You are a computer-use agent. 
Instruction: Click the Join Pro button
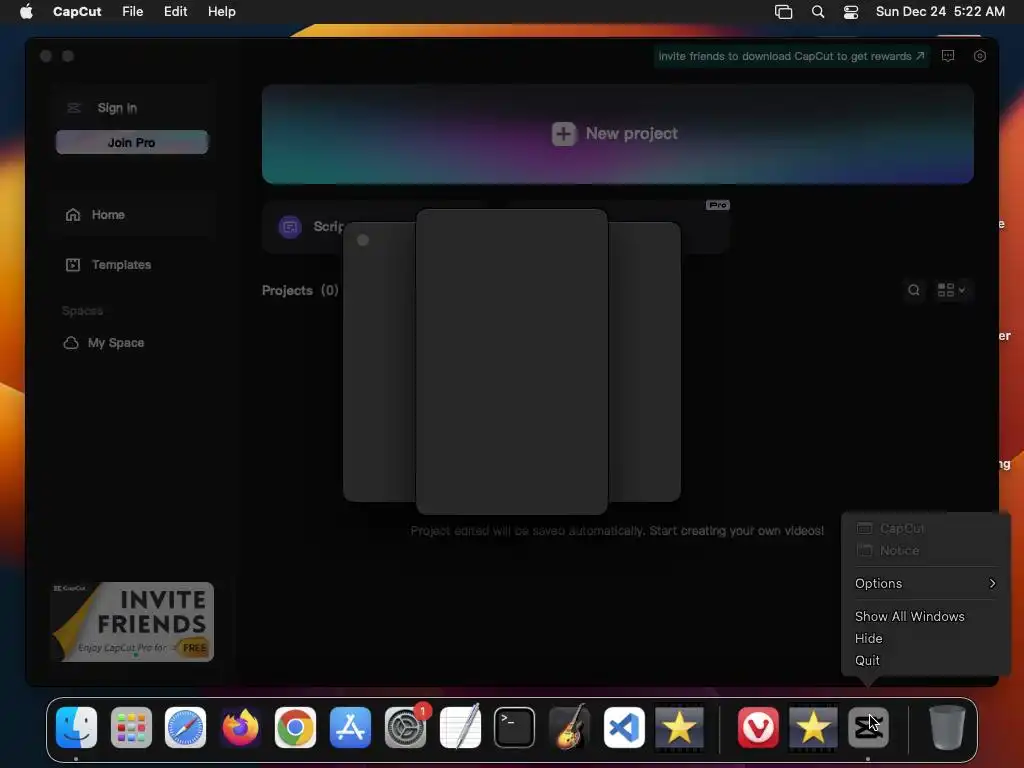(132, 142)
